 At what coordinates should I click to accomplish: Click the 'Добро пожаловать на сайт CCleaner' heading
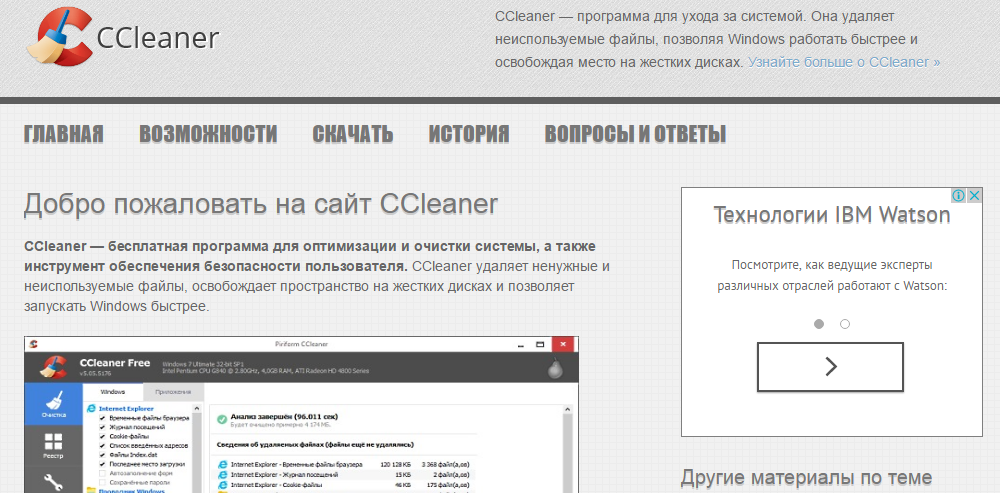pyautogui.click(x=260, y=204)
